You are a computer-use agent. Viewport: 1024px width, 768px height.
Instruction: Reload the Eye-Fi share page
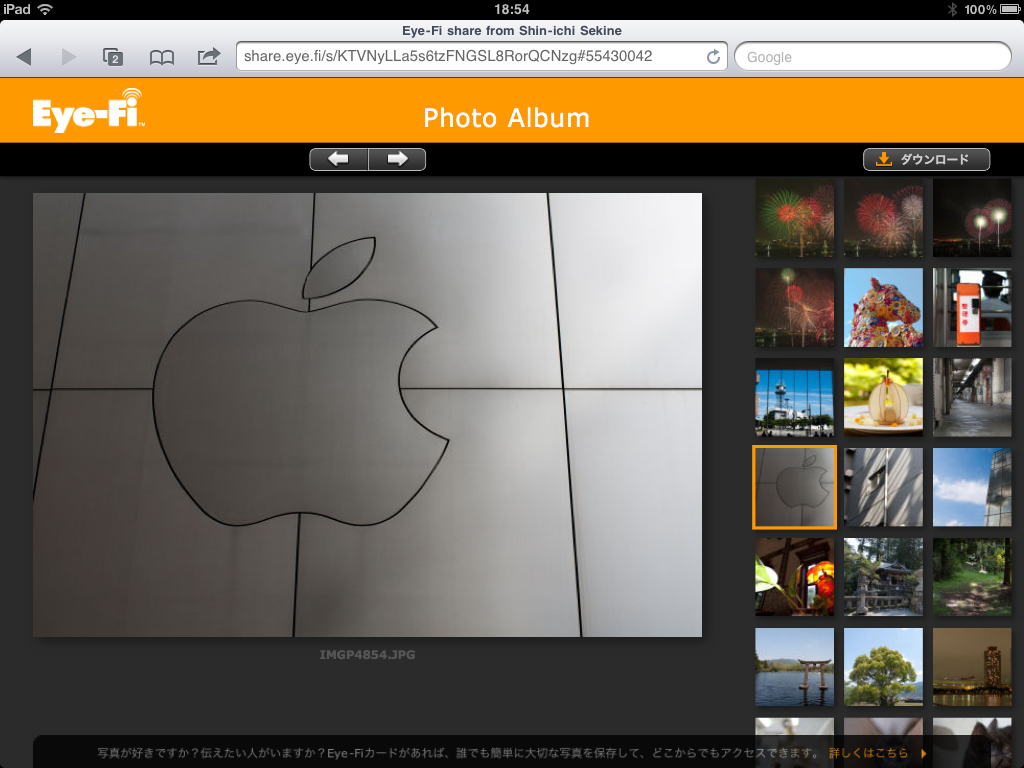714,57
